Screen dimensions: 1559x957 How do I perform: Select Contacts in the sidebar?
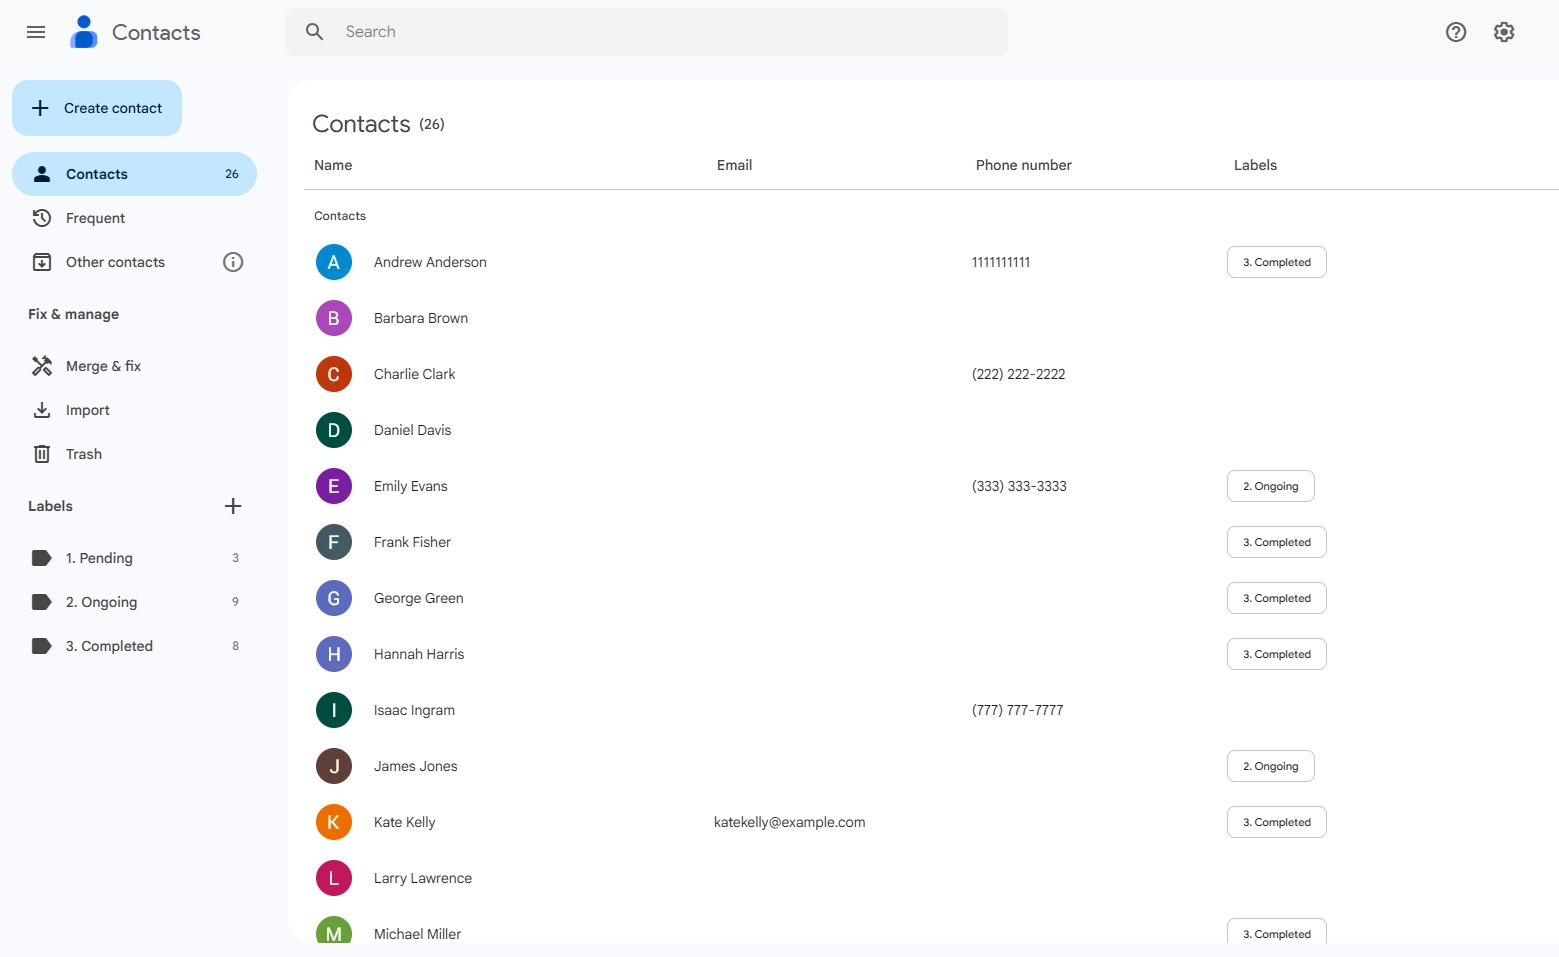pos(134,174)
